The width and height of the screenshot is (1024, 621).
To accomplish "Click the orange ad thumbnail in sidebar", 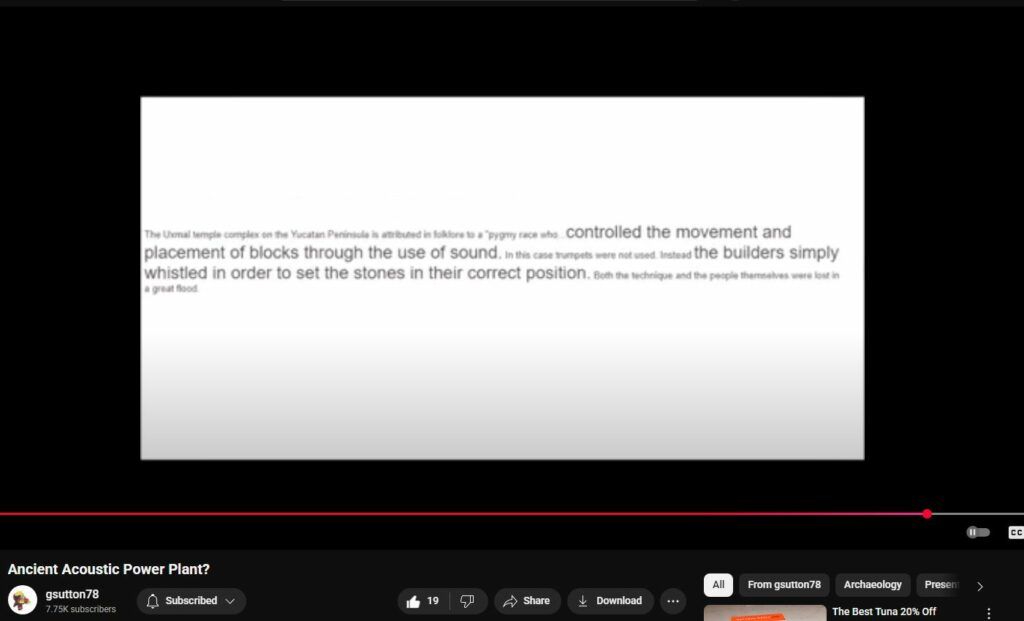I will click(765, 613).
